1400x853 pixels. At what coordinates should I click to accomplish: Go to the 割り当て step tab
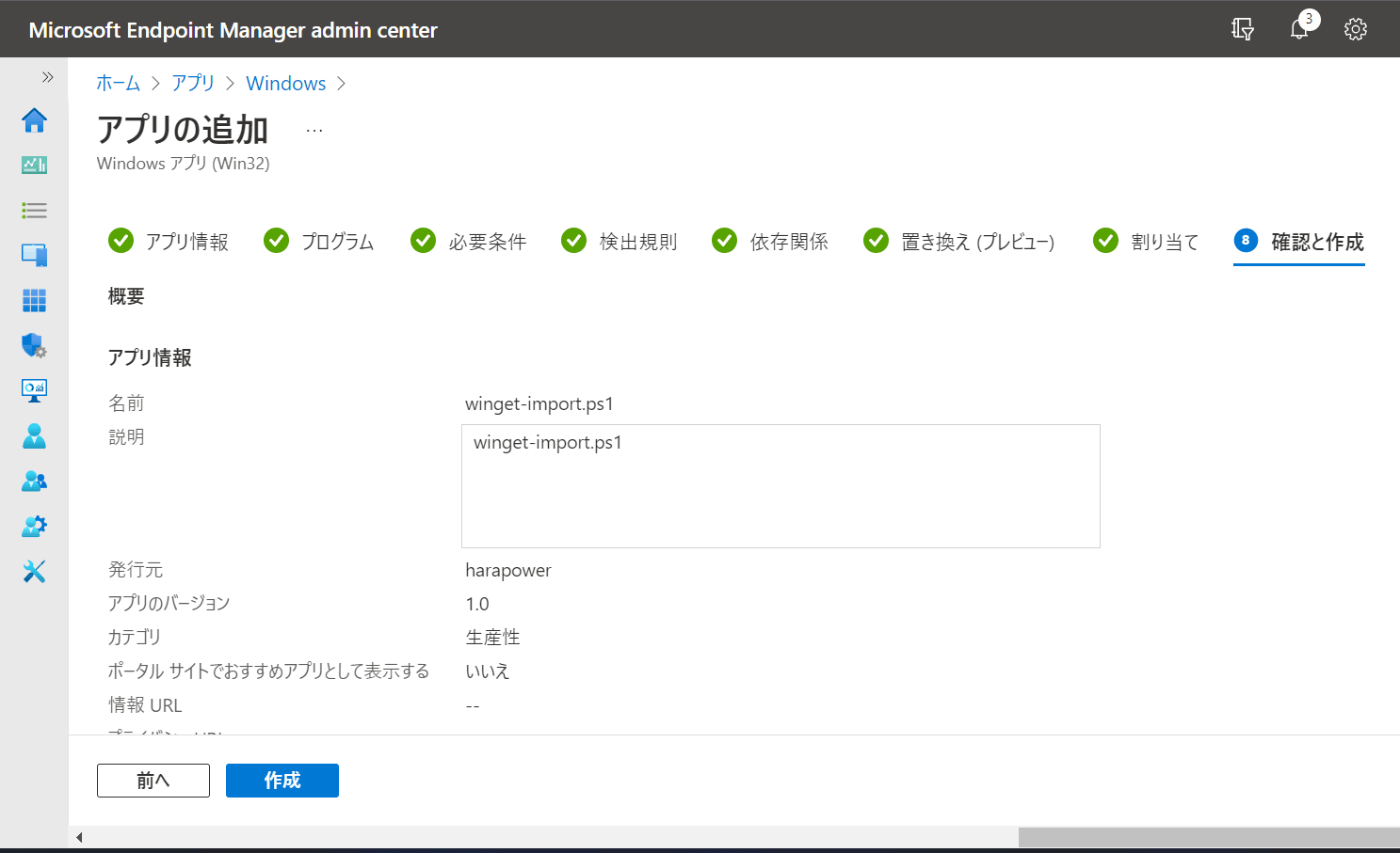[x=1146, y=242]
